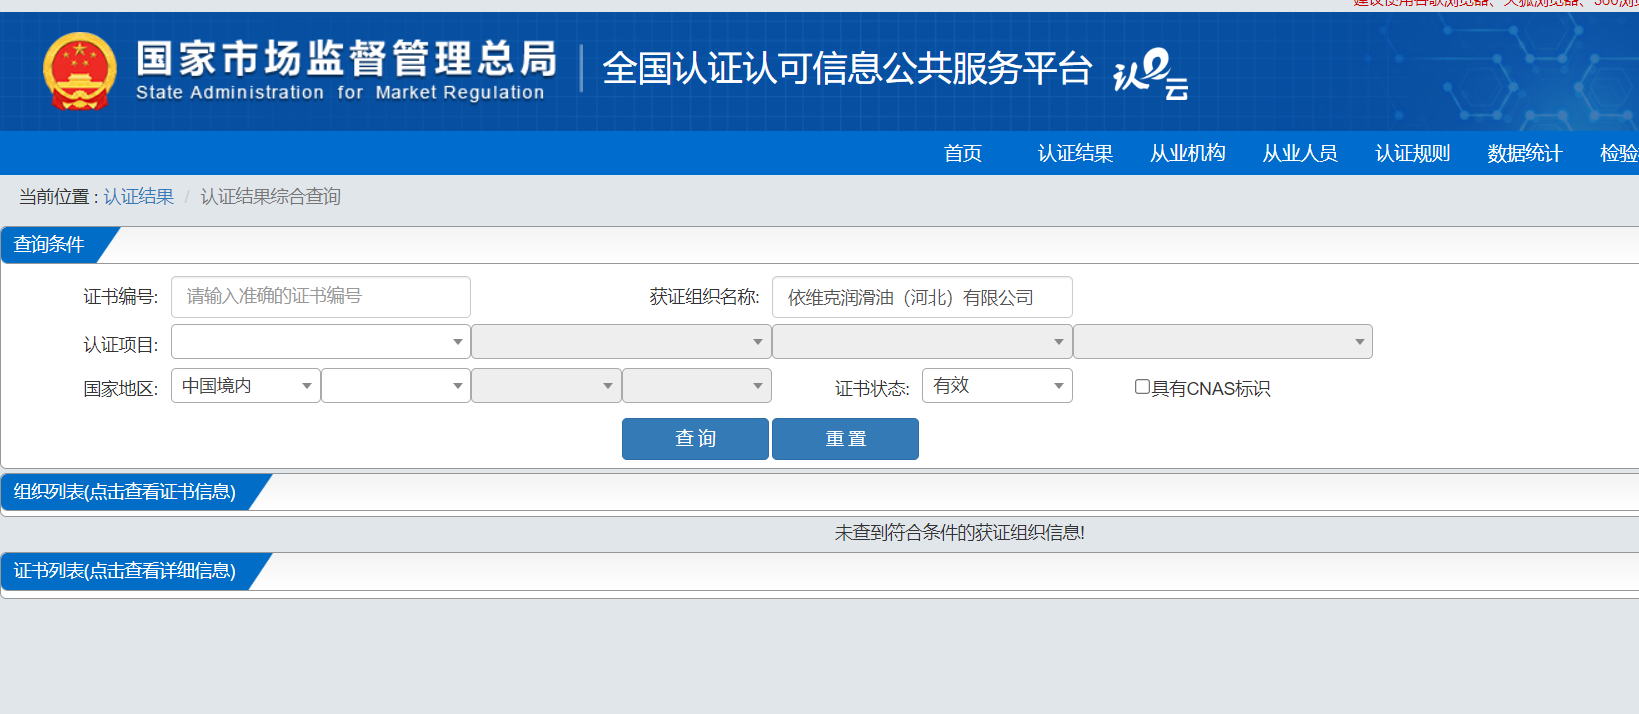Image resolution: width=1639 pixels, height=714 pixels.
Task: Click the 查询 button
Action: pyautogui.click(x=695, y=439)
